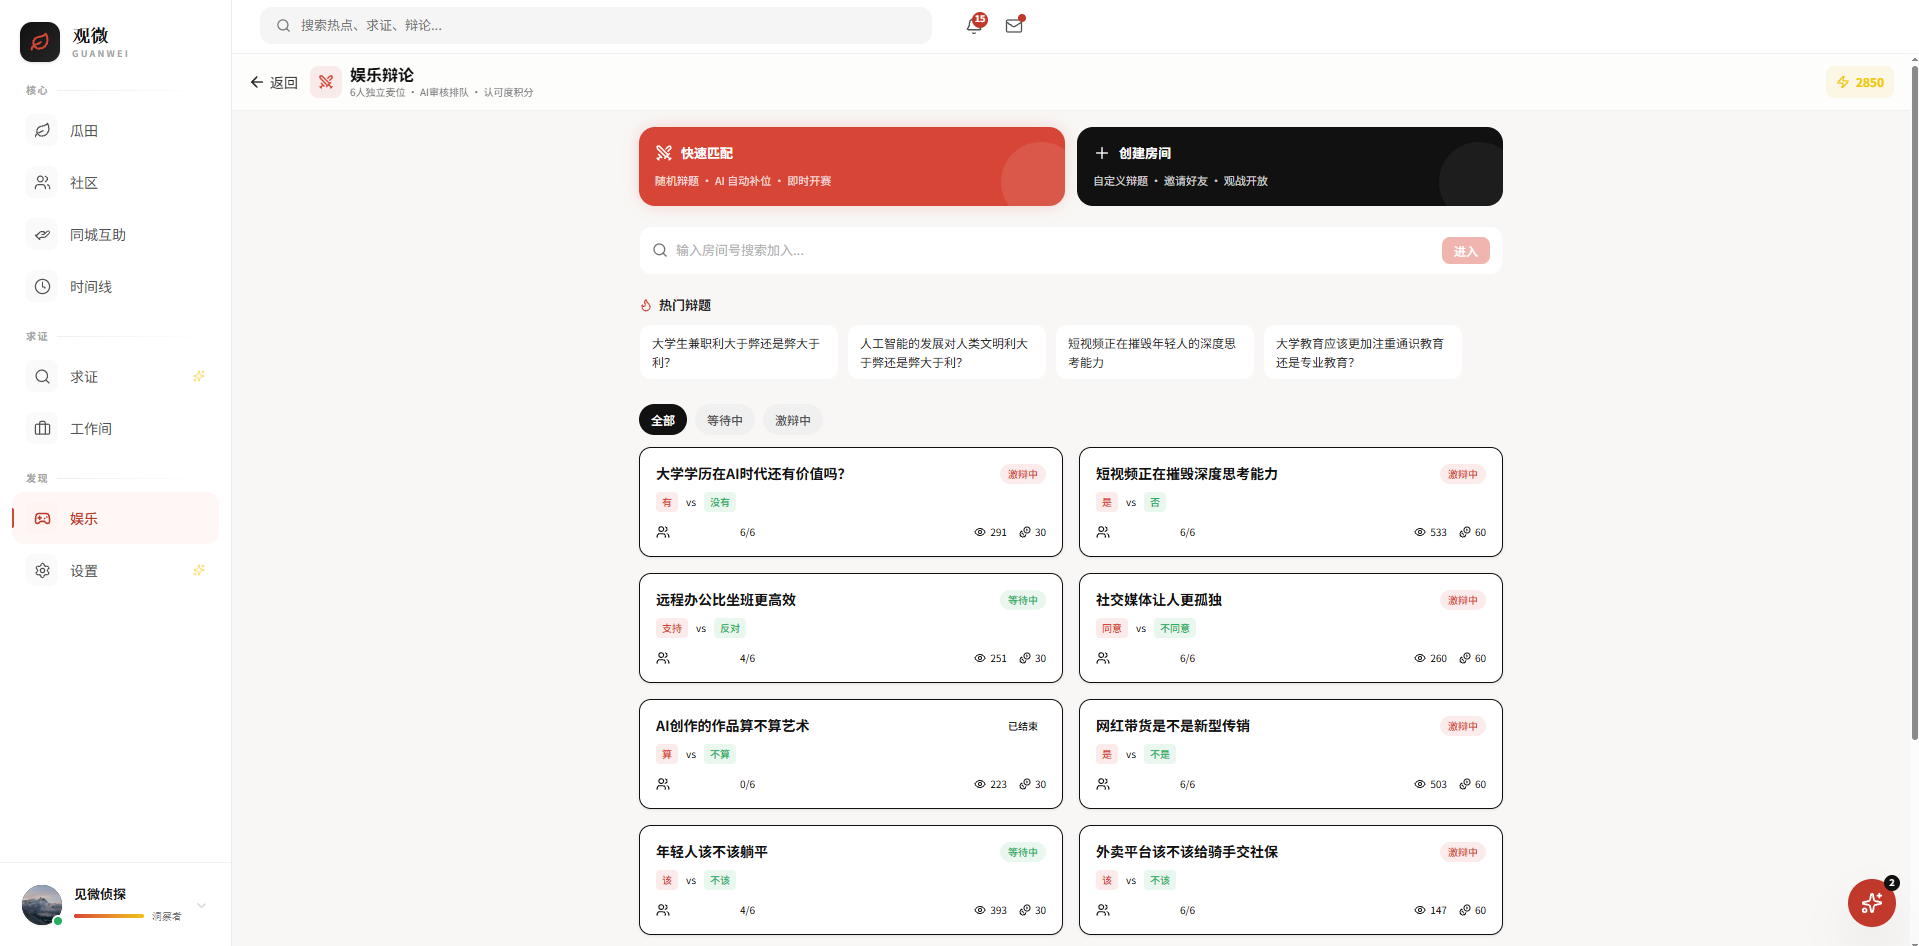Click the magnifier icon in the room search box
The width and height of the screenshot is (1919, 946).
click(660, 250)
